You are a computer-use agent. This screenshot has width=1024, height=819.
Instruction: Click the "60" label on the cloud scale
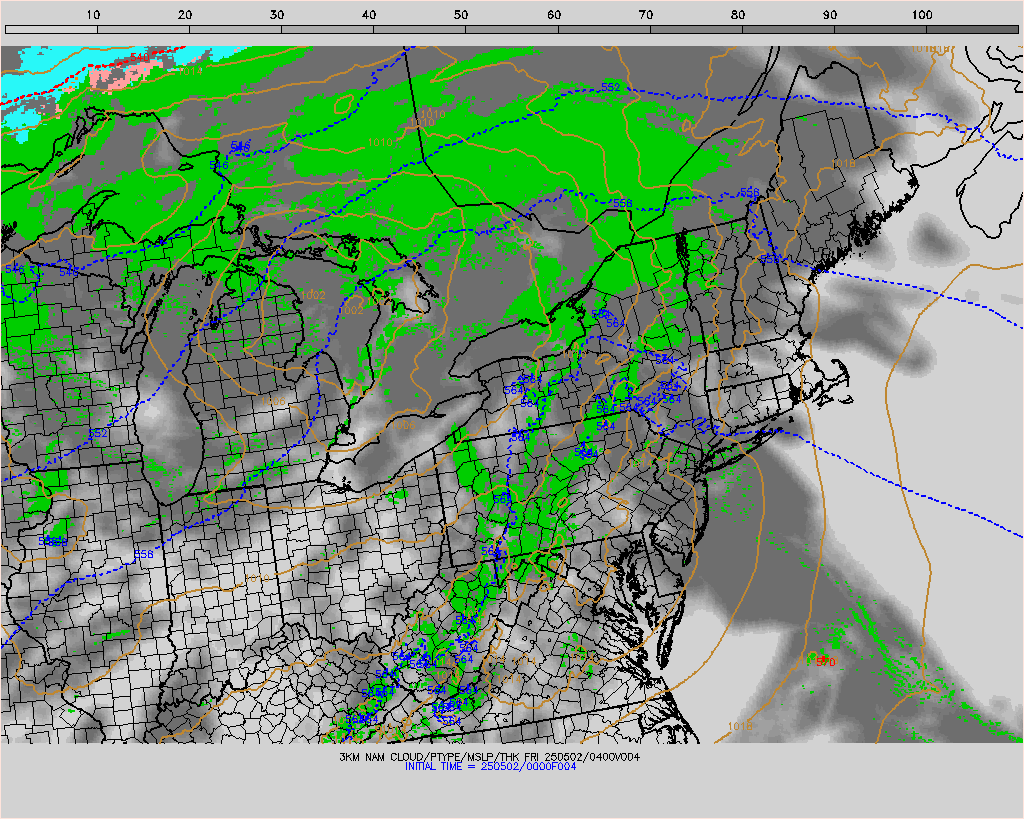click(554, 14)
